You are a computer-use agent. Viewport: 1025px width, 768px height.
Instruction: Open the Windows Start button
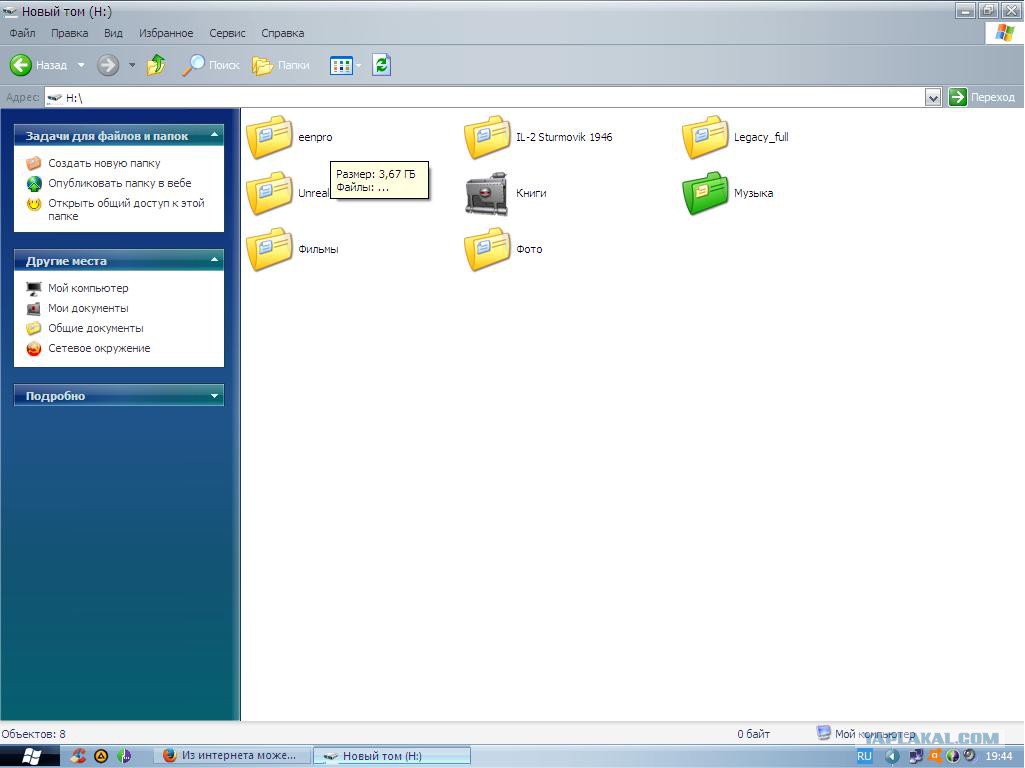point(30,756)
